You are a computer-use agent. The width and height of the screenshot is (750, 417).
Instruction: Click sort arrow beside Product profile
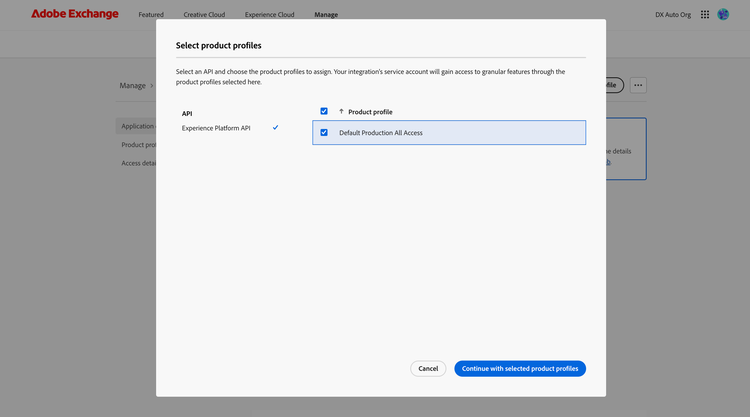pyautogui.click(x=341, y=111)
